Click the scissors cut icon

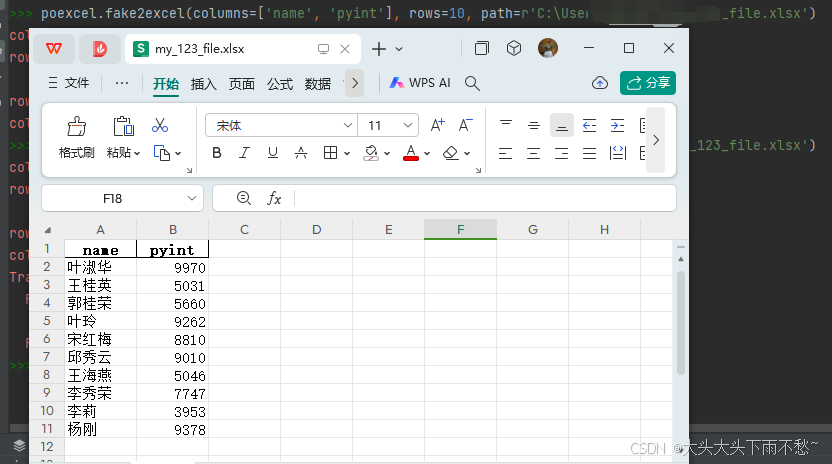160,125
